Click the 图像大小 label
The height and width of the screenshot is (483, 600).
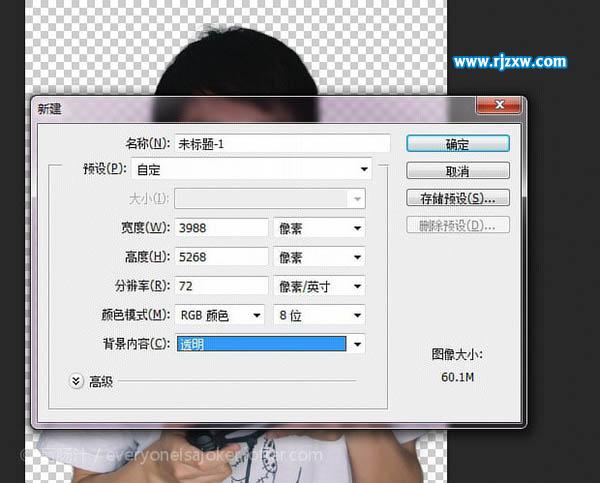[x=457, y=354]
